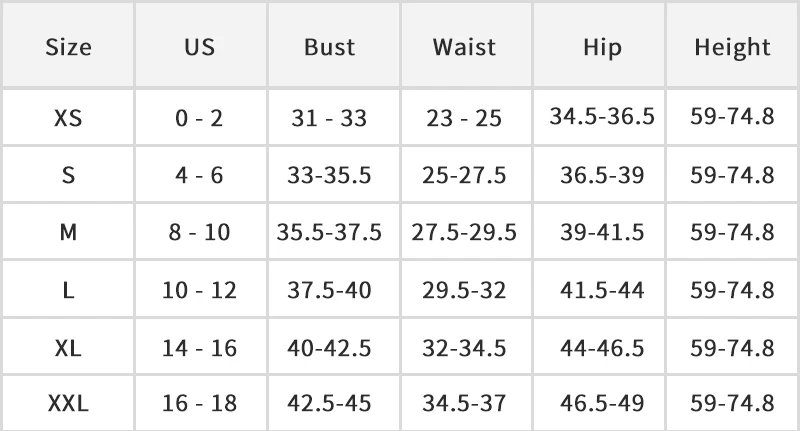Screen dimensions: 800x431
Task: Select bust value 42.5-45
Action: click(x=329, y=403)
